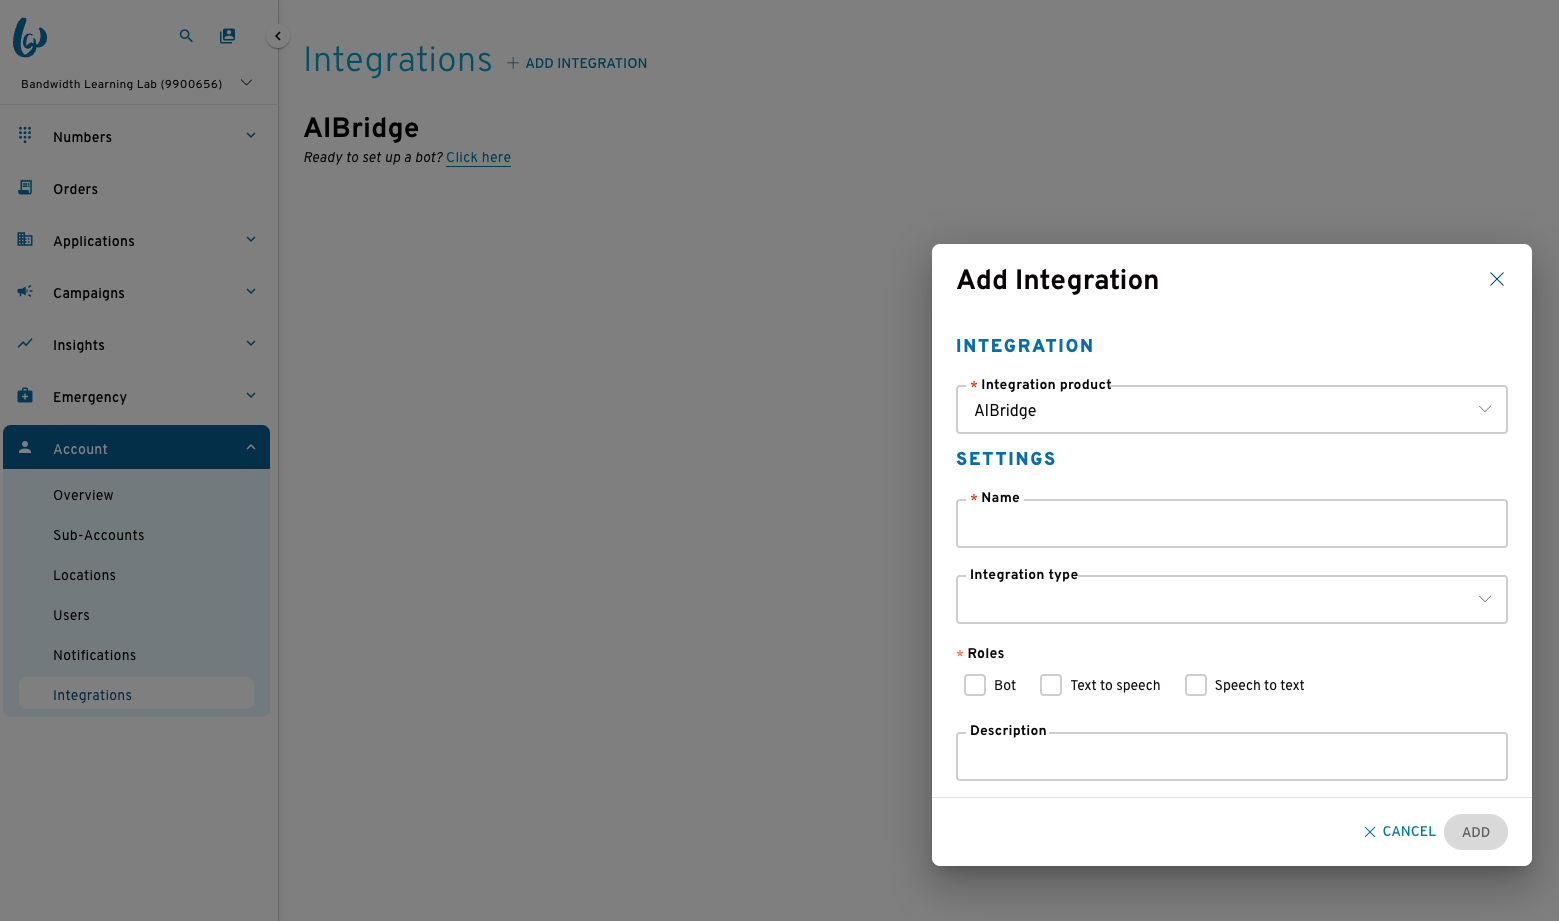Focus the Name input field
This screenshot has width=1559, height=921.
[1232, 523]
